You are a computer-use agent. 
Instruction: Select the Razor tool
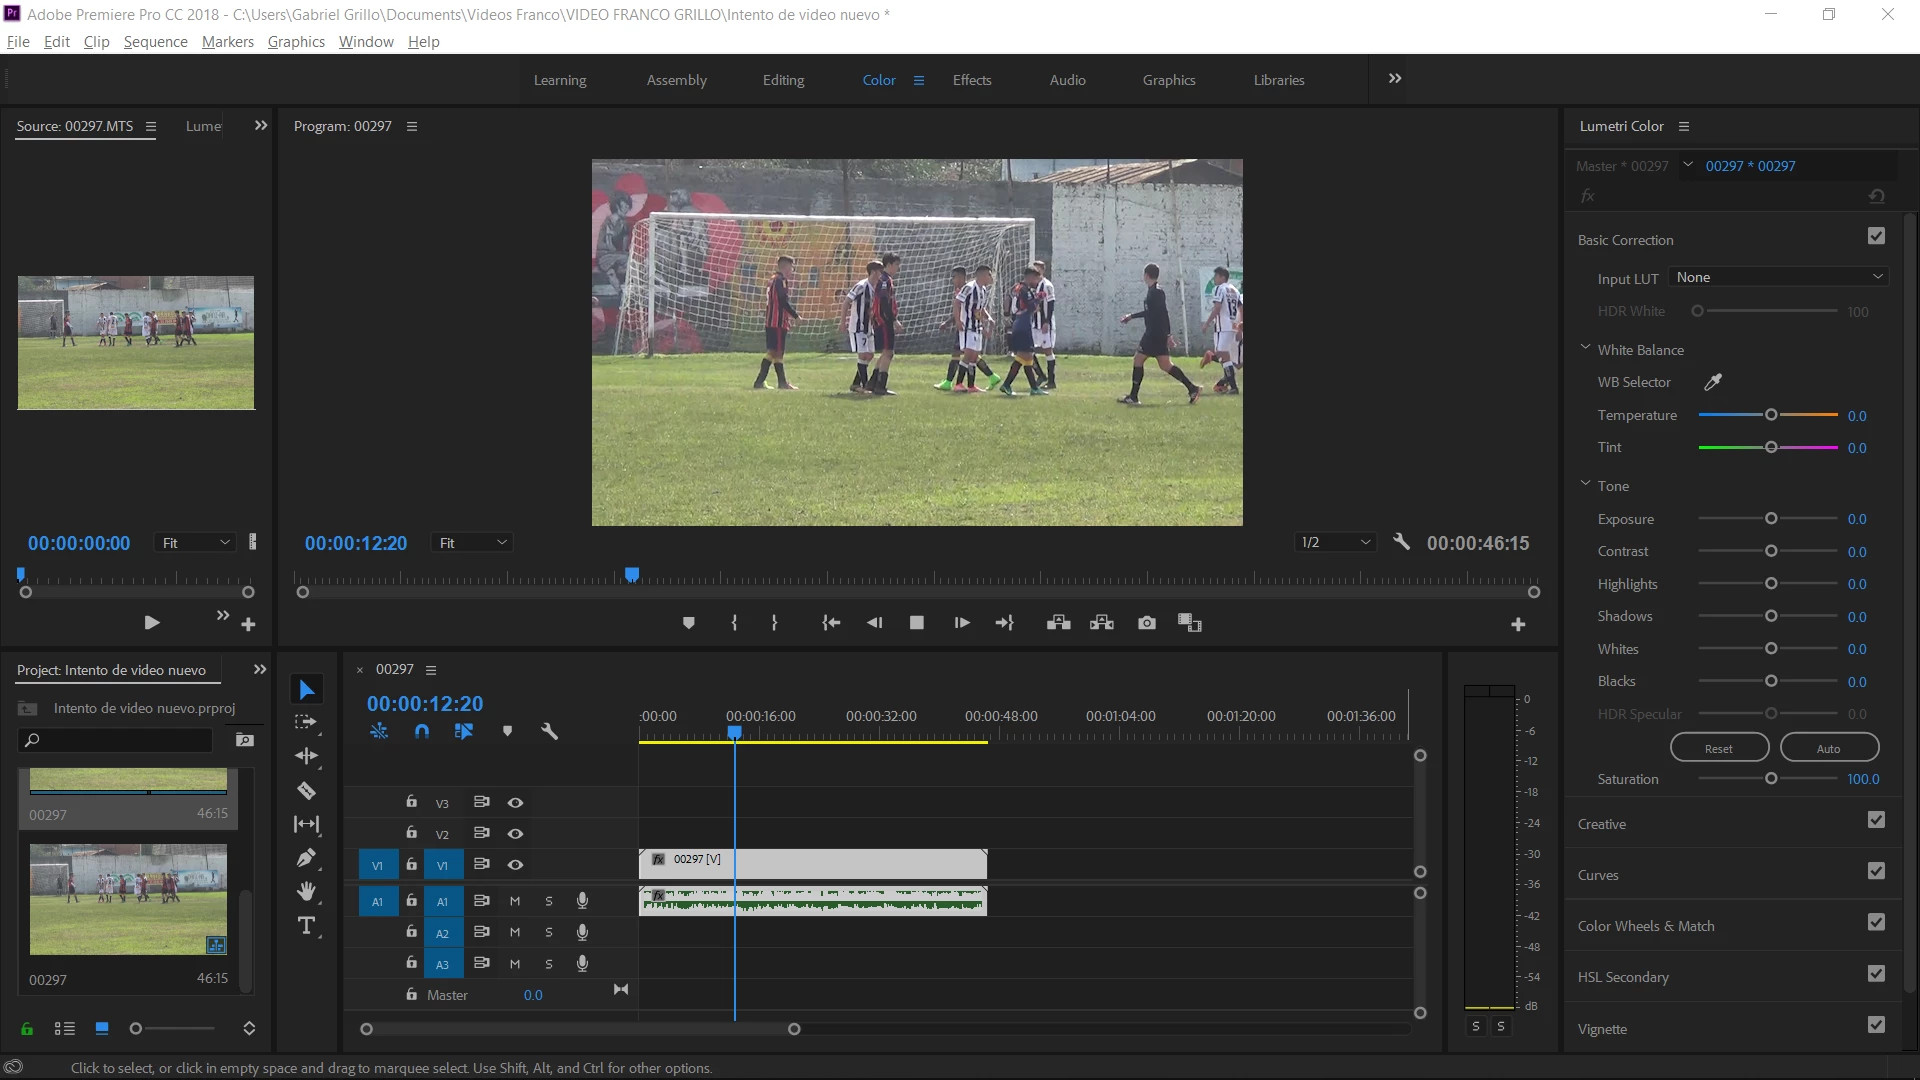(306, 790)
